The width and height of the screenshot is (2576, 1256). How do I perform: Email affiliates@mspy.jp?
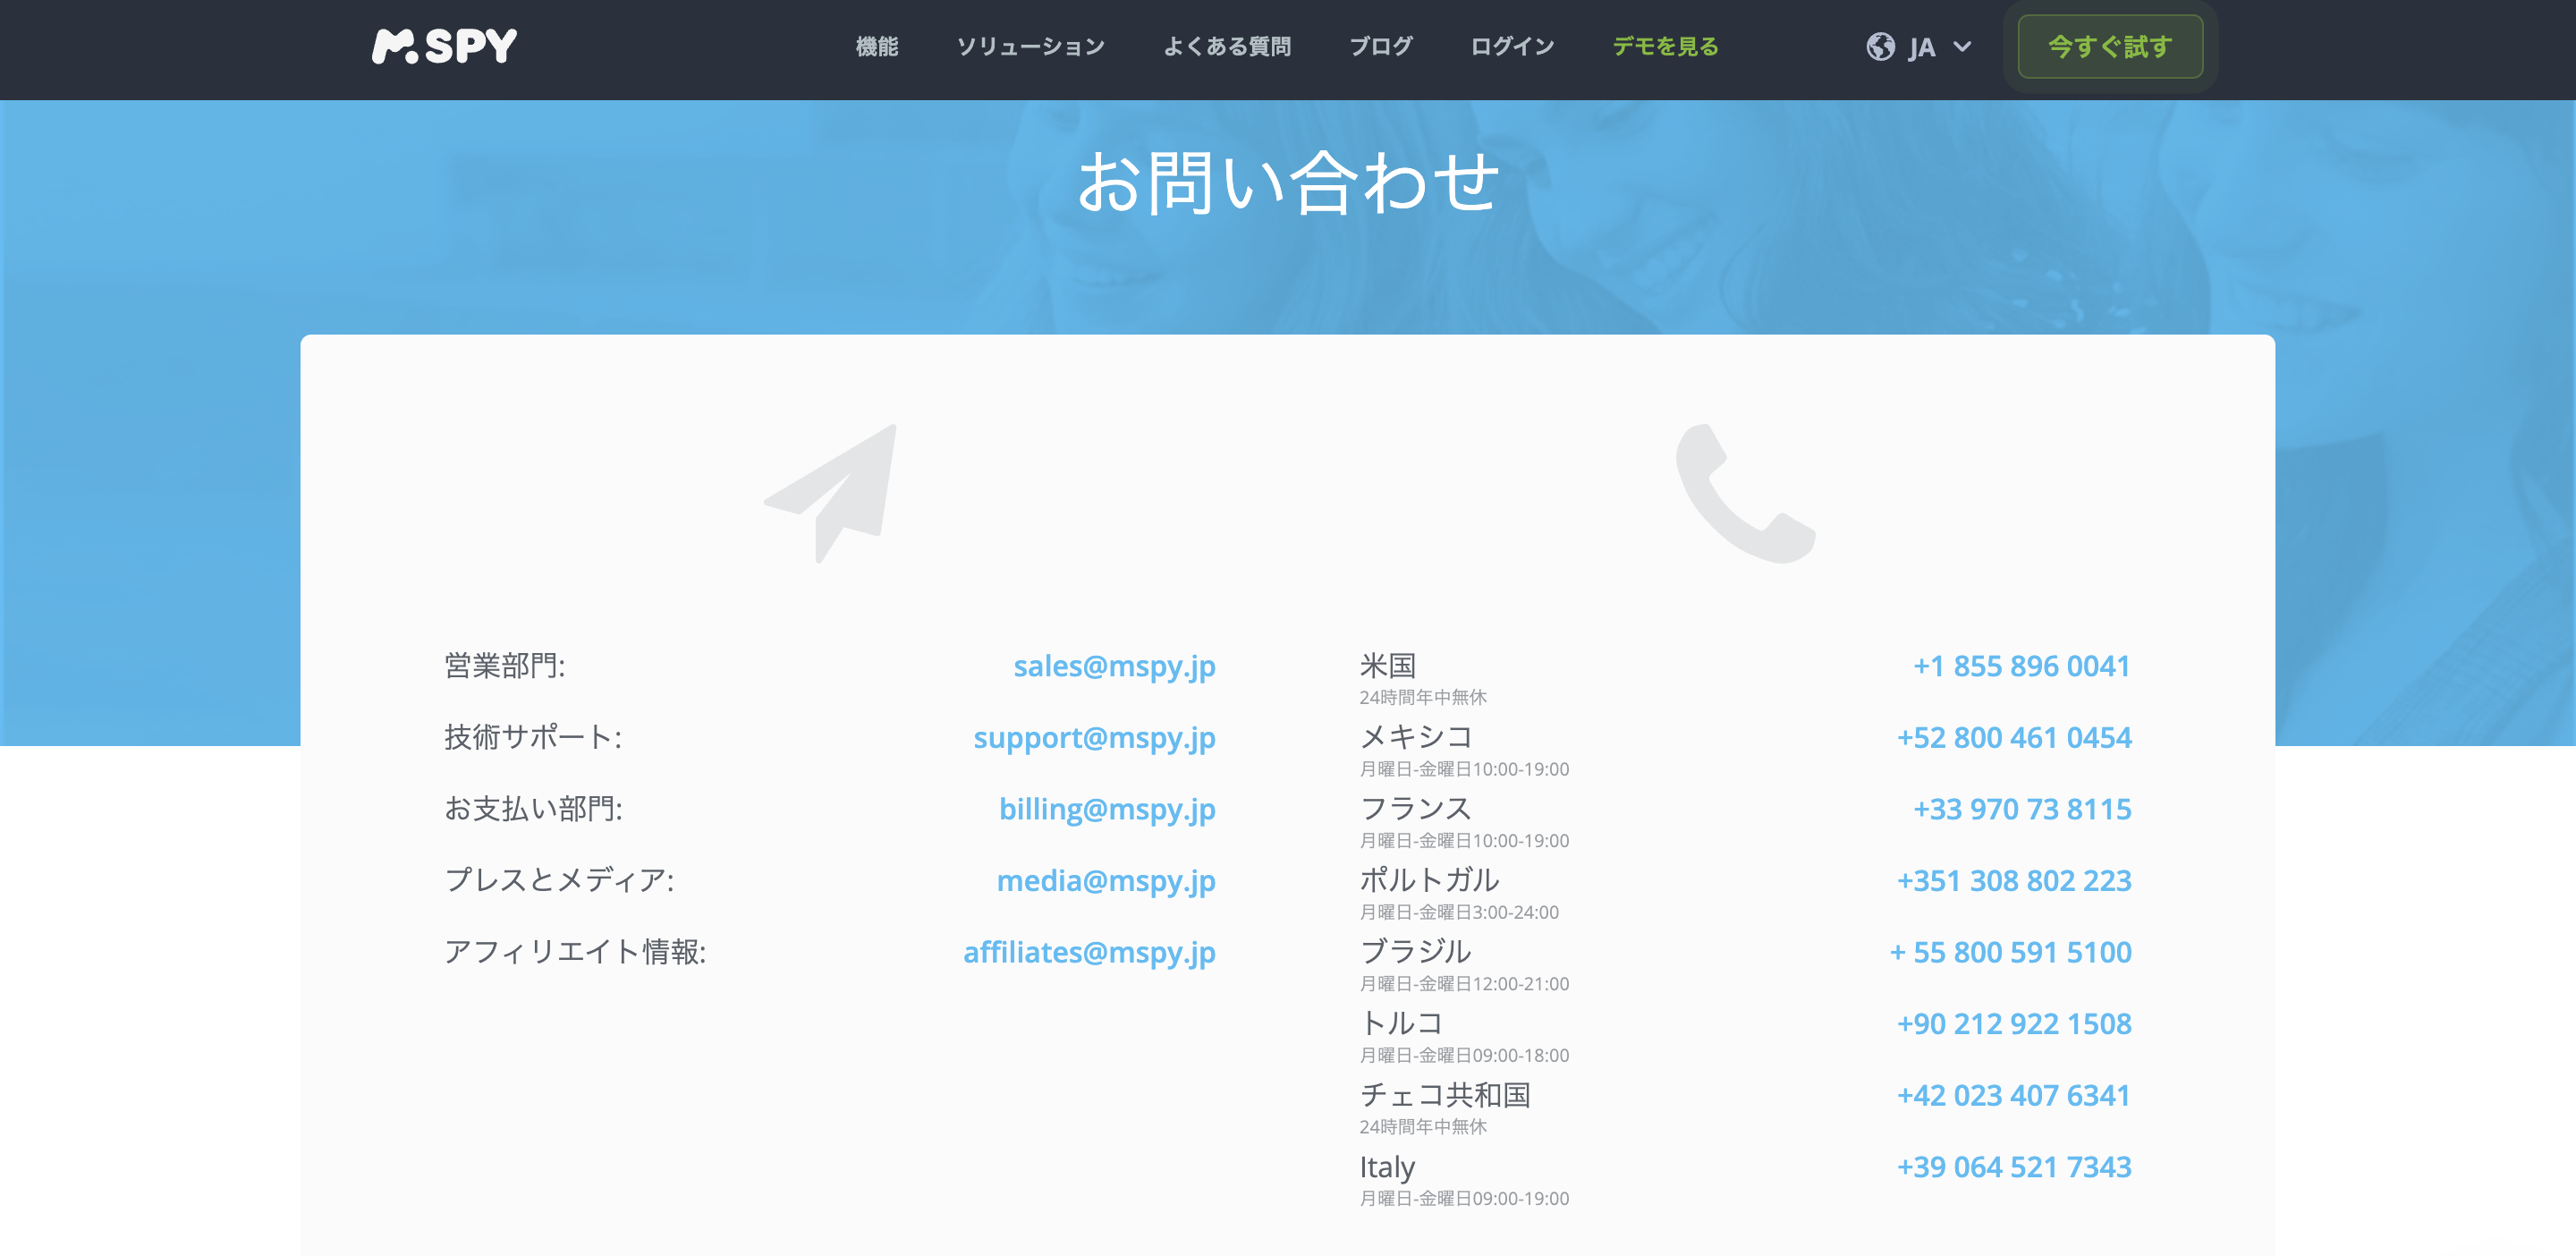[1089, 952]
